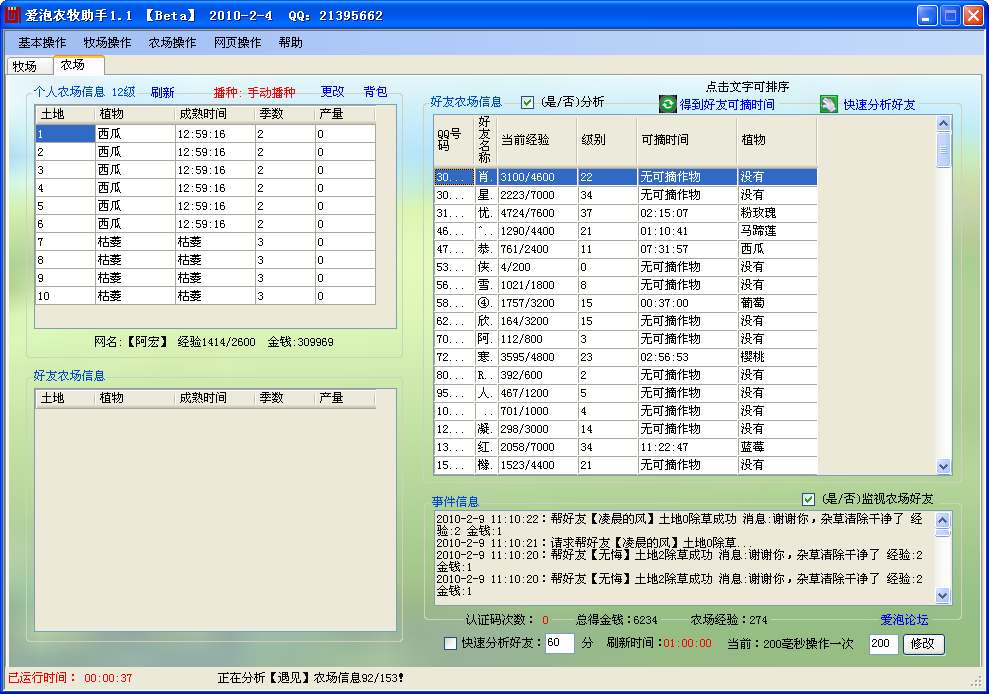The image size is (989, 694).
Task: Click 成熟时间 header in personal farm table
Action: point(214,114)
